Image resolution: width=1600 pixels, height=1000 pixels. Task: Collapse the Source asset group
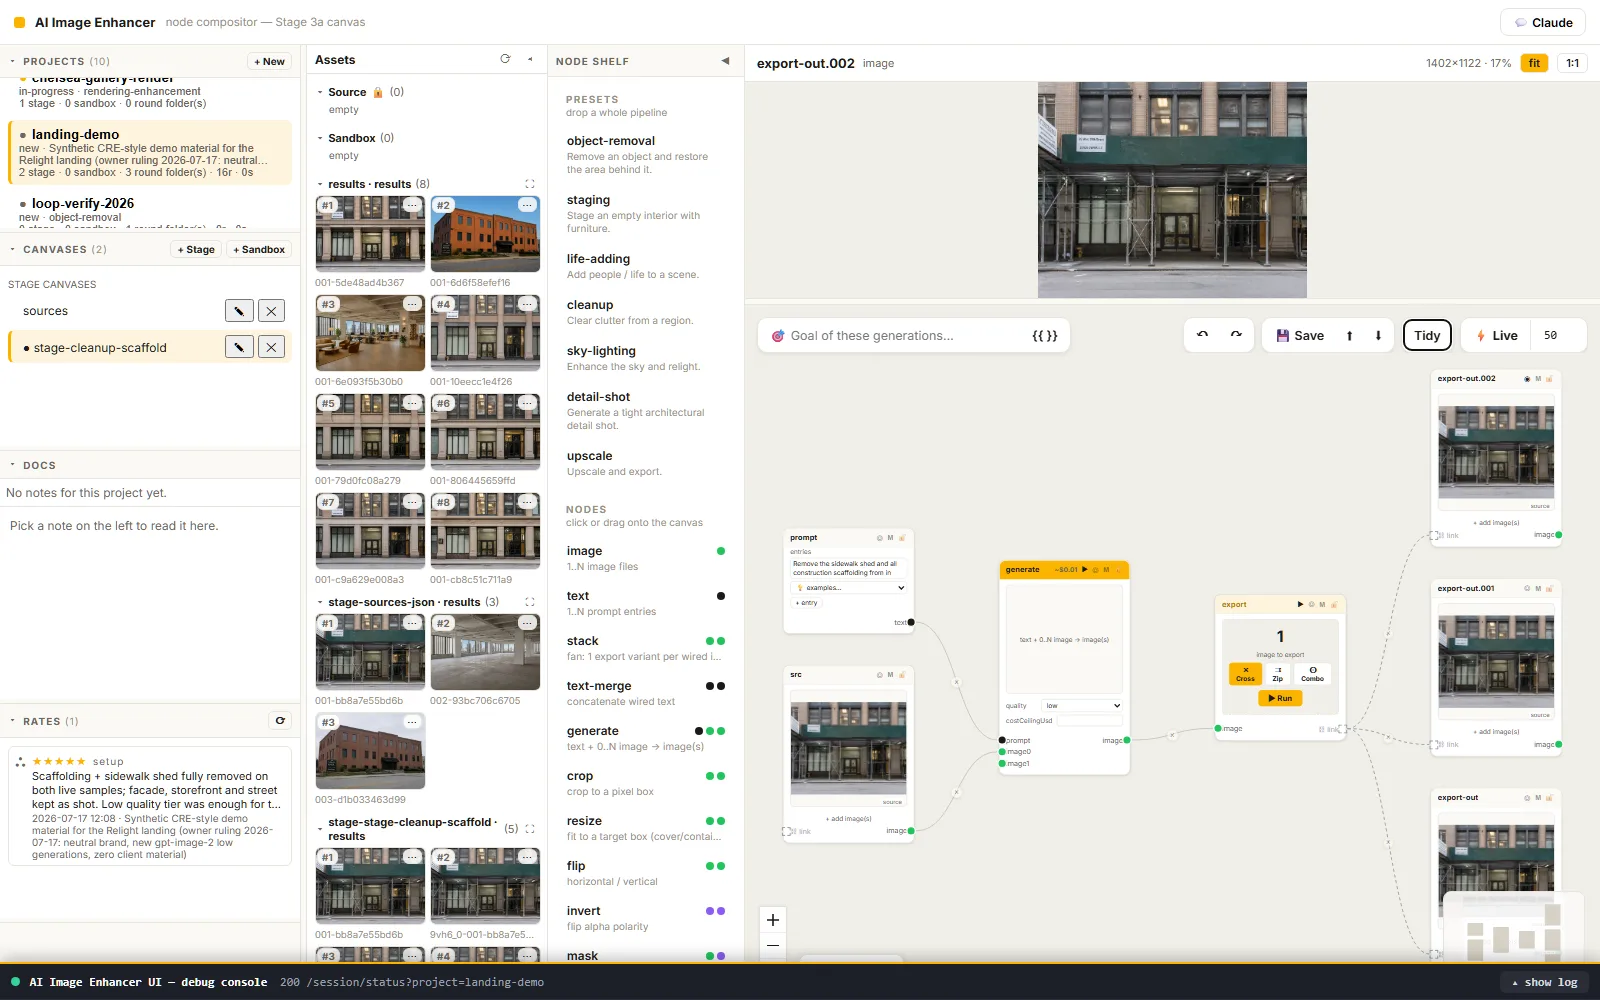click(320, 92)
